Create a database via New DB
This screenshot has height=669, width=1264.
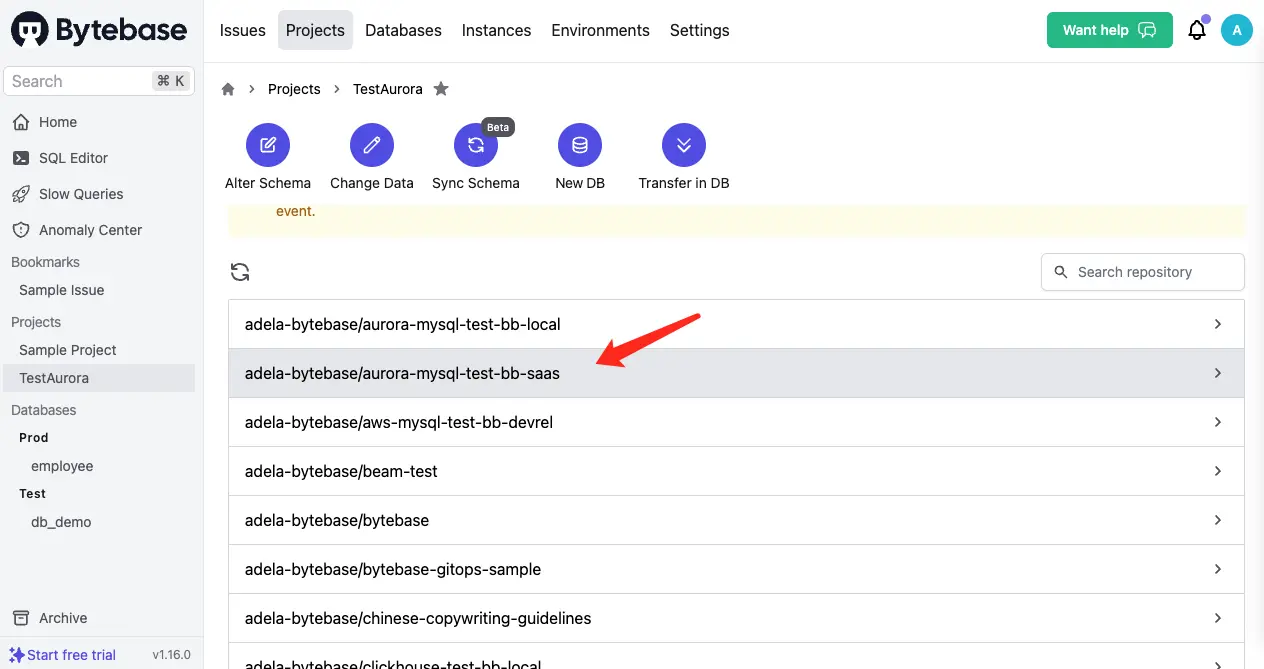coord(580,156)
